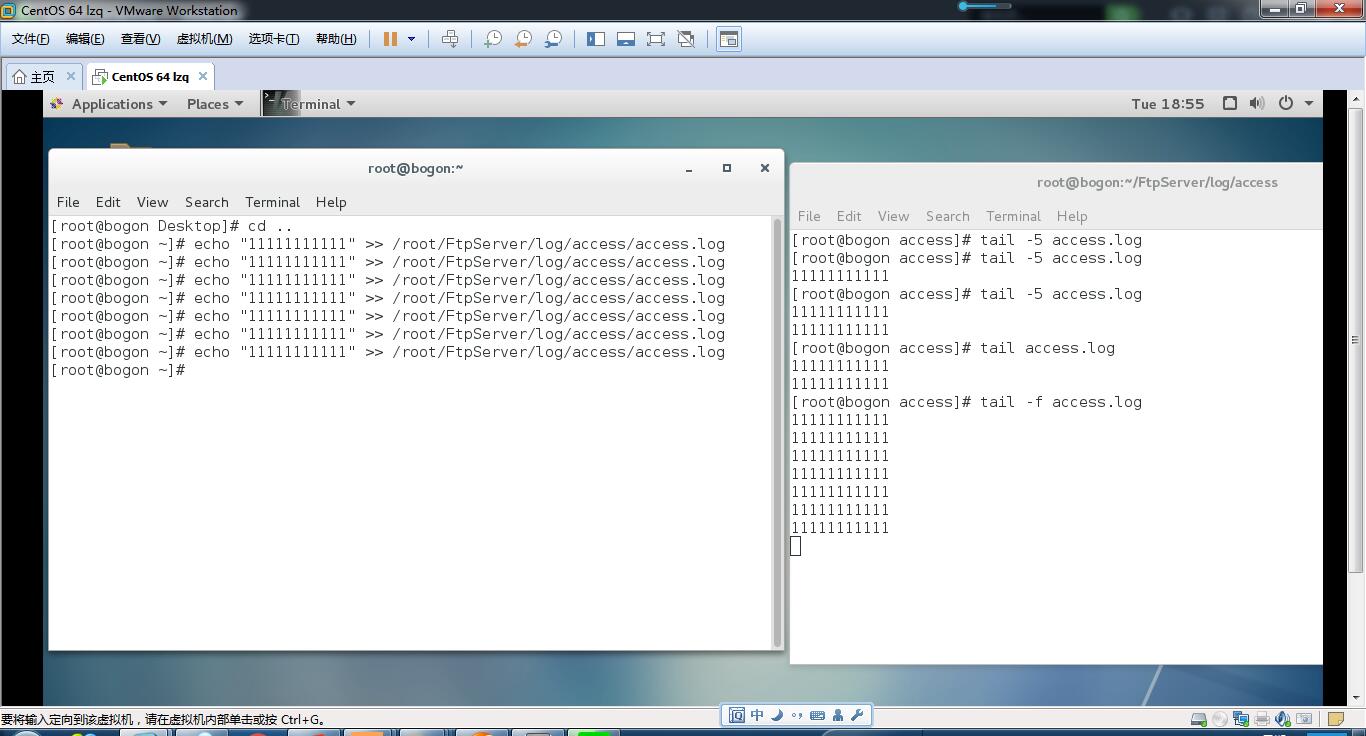Toggle Chinese input mode 中 icon
Viewport: 1366px width, 736px height.
[x=757, y=715]
